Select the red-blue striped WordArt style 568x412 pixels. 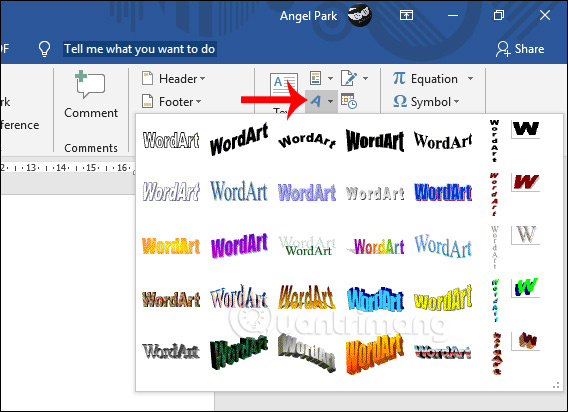click(x=443, y=352)
